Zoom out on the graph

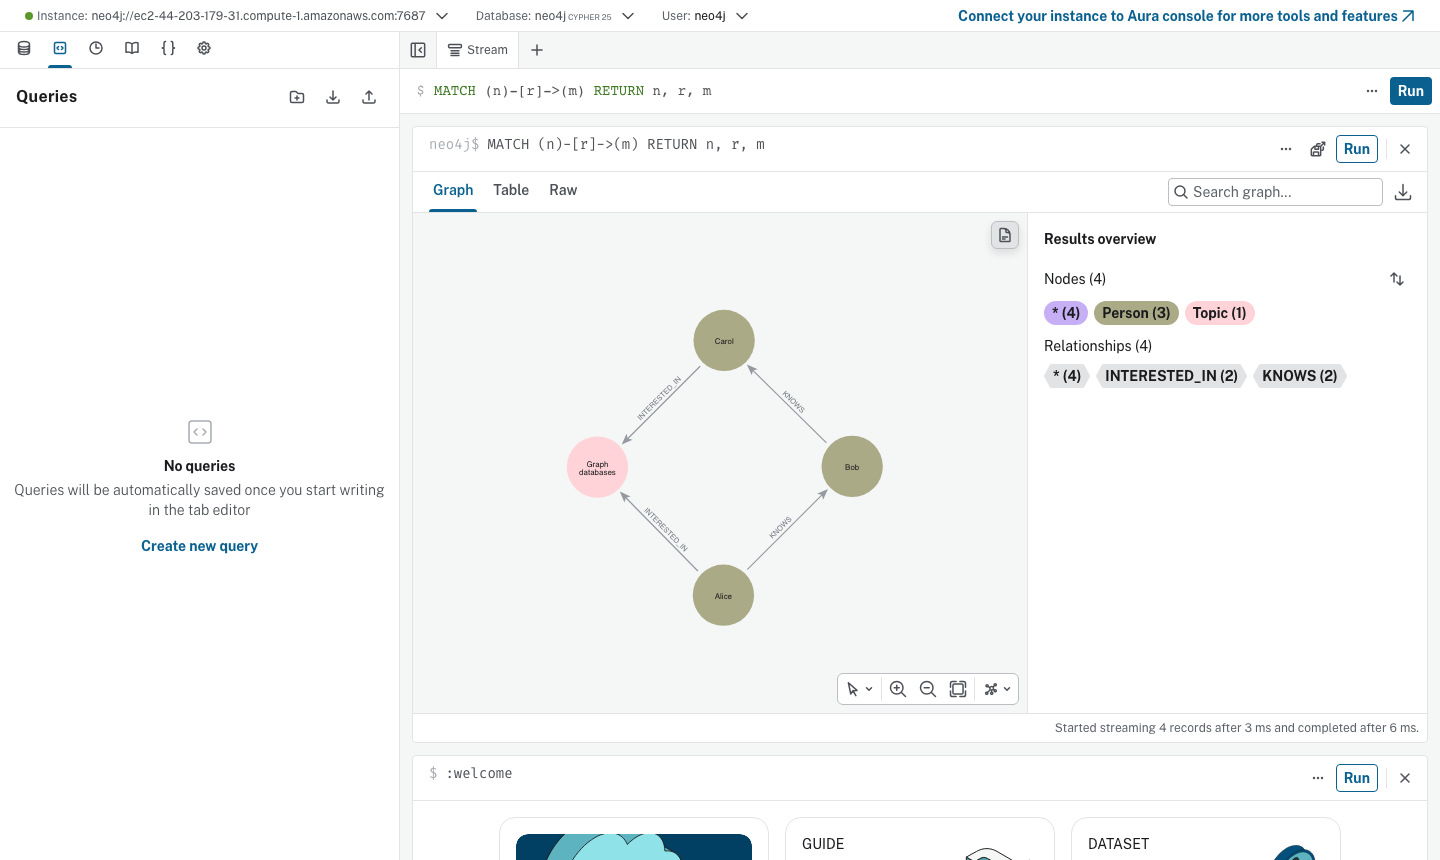tap(928, 689)
